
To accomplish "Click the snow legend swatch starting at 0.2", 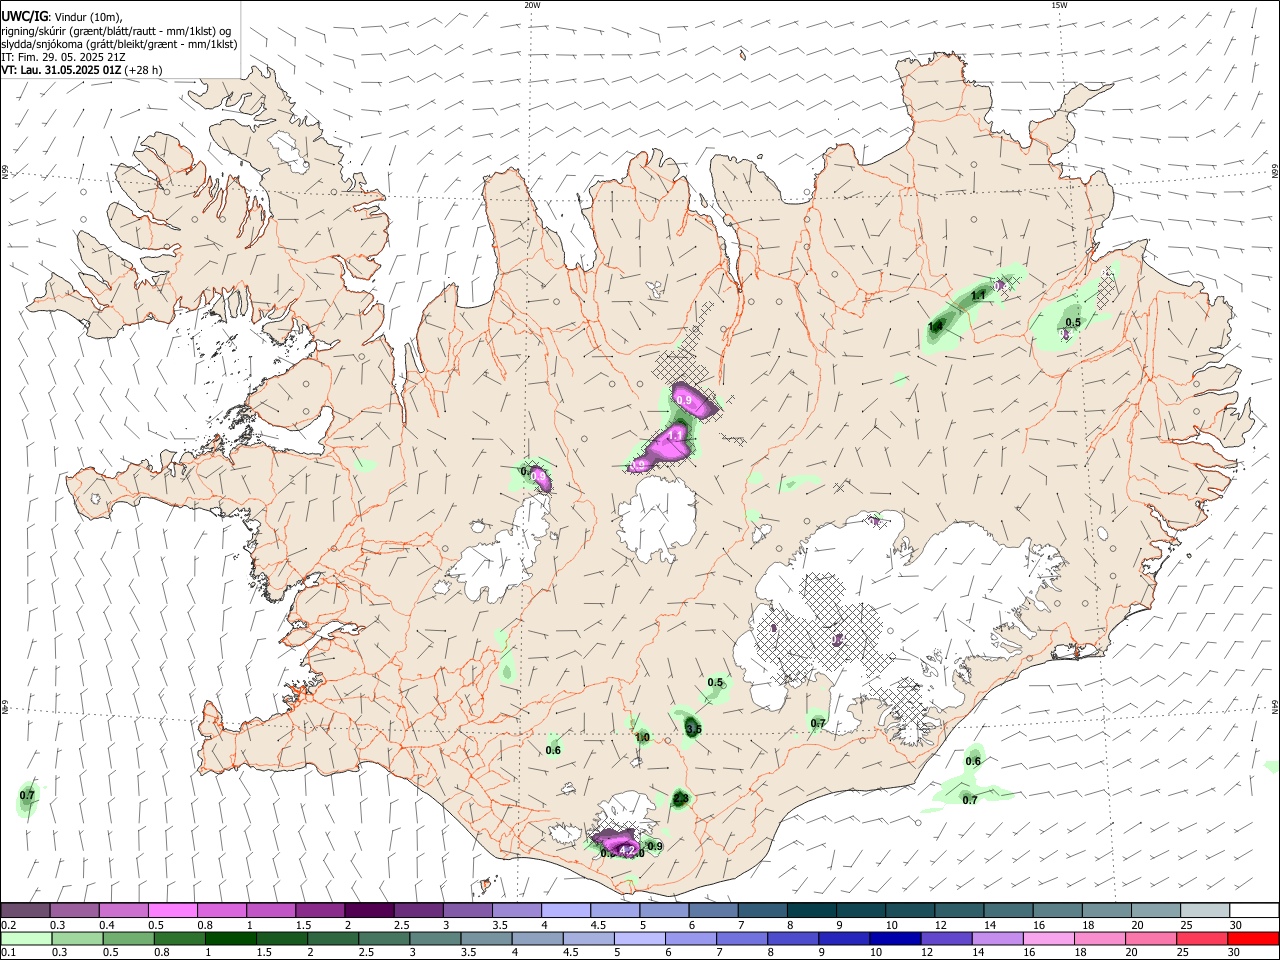I will pos(25,910).
